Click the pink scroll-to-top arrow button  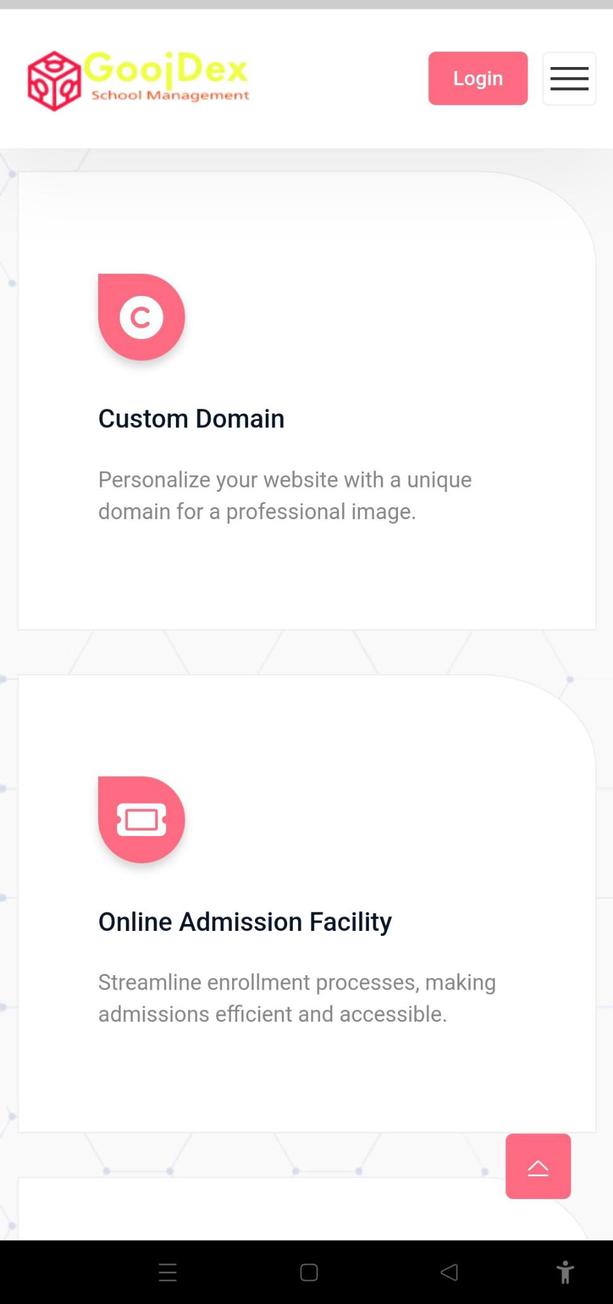click(x=538, y=1166)
